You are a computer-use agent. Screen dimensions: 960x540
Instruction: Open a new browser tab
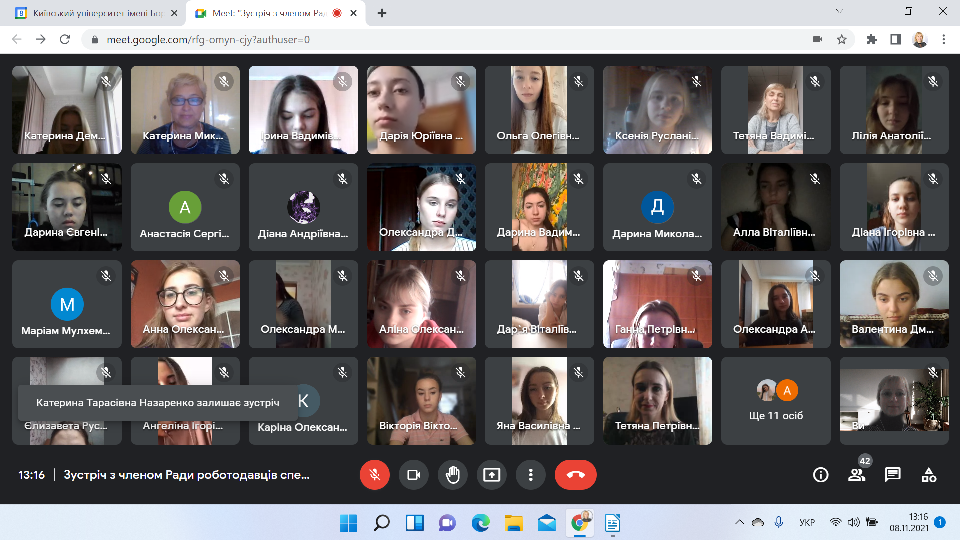pyautogui.click(x=382, y=13)
